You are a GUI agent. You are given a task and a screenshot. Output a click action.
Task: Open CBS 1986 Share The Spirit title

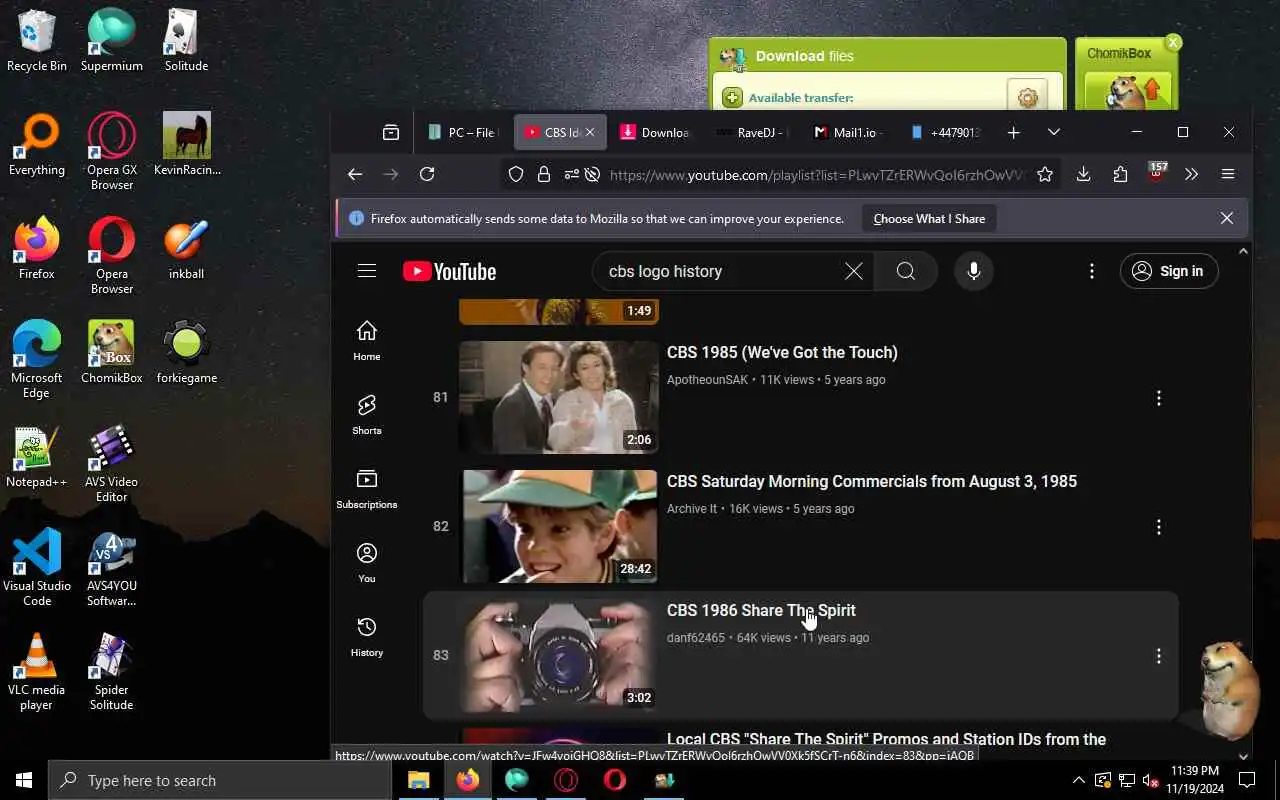761,610
